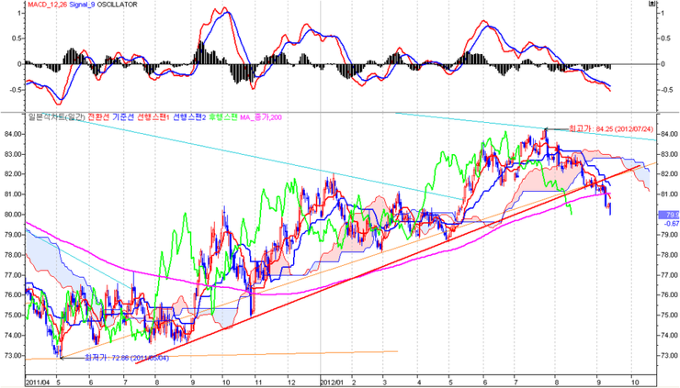The height and width of the screenshot is (388, 680).
Task: Click the MA_종가,200 legend label
Action: pyautogui.click(x=261, y=117)
